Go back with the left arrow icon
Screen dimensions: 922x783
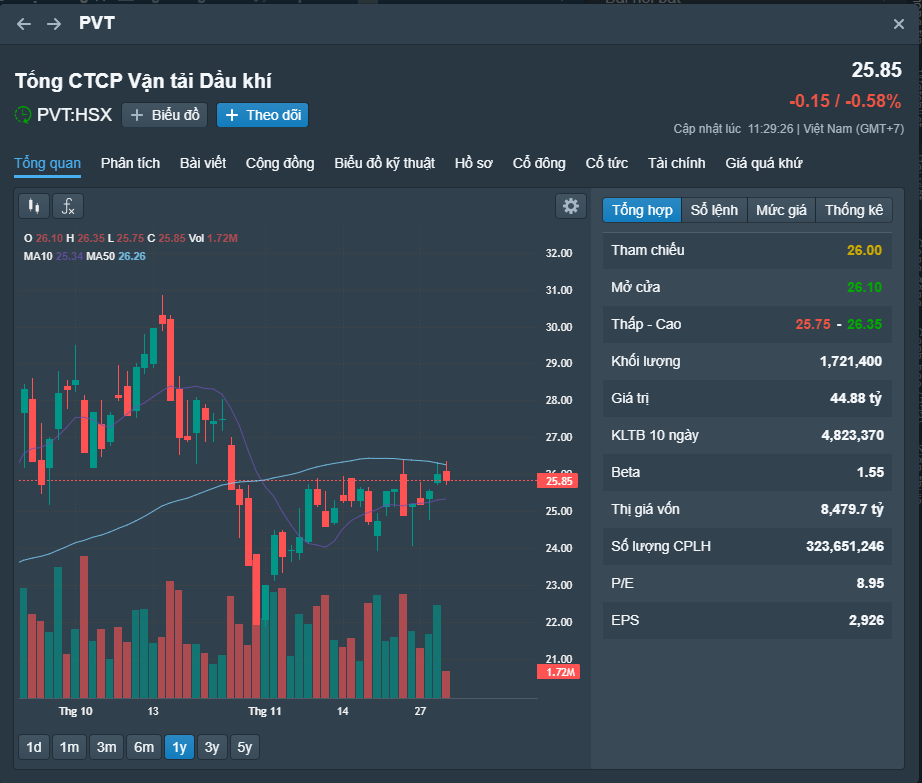coord(24,24)
